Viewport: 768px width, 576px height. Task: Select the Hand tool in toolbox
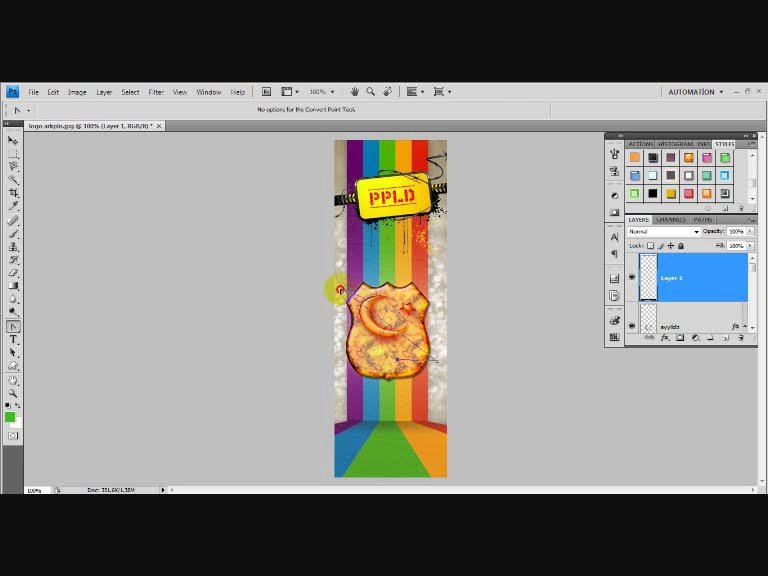point(13,381)
